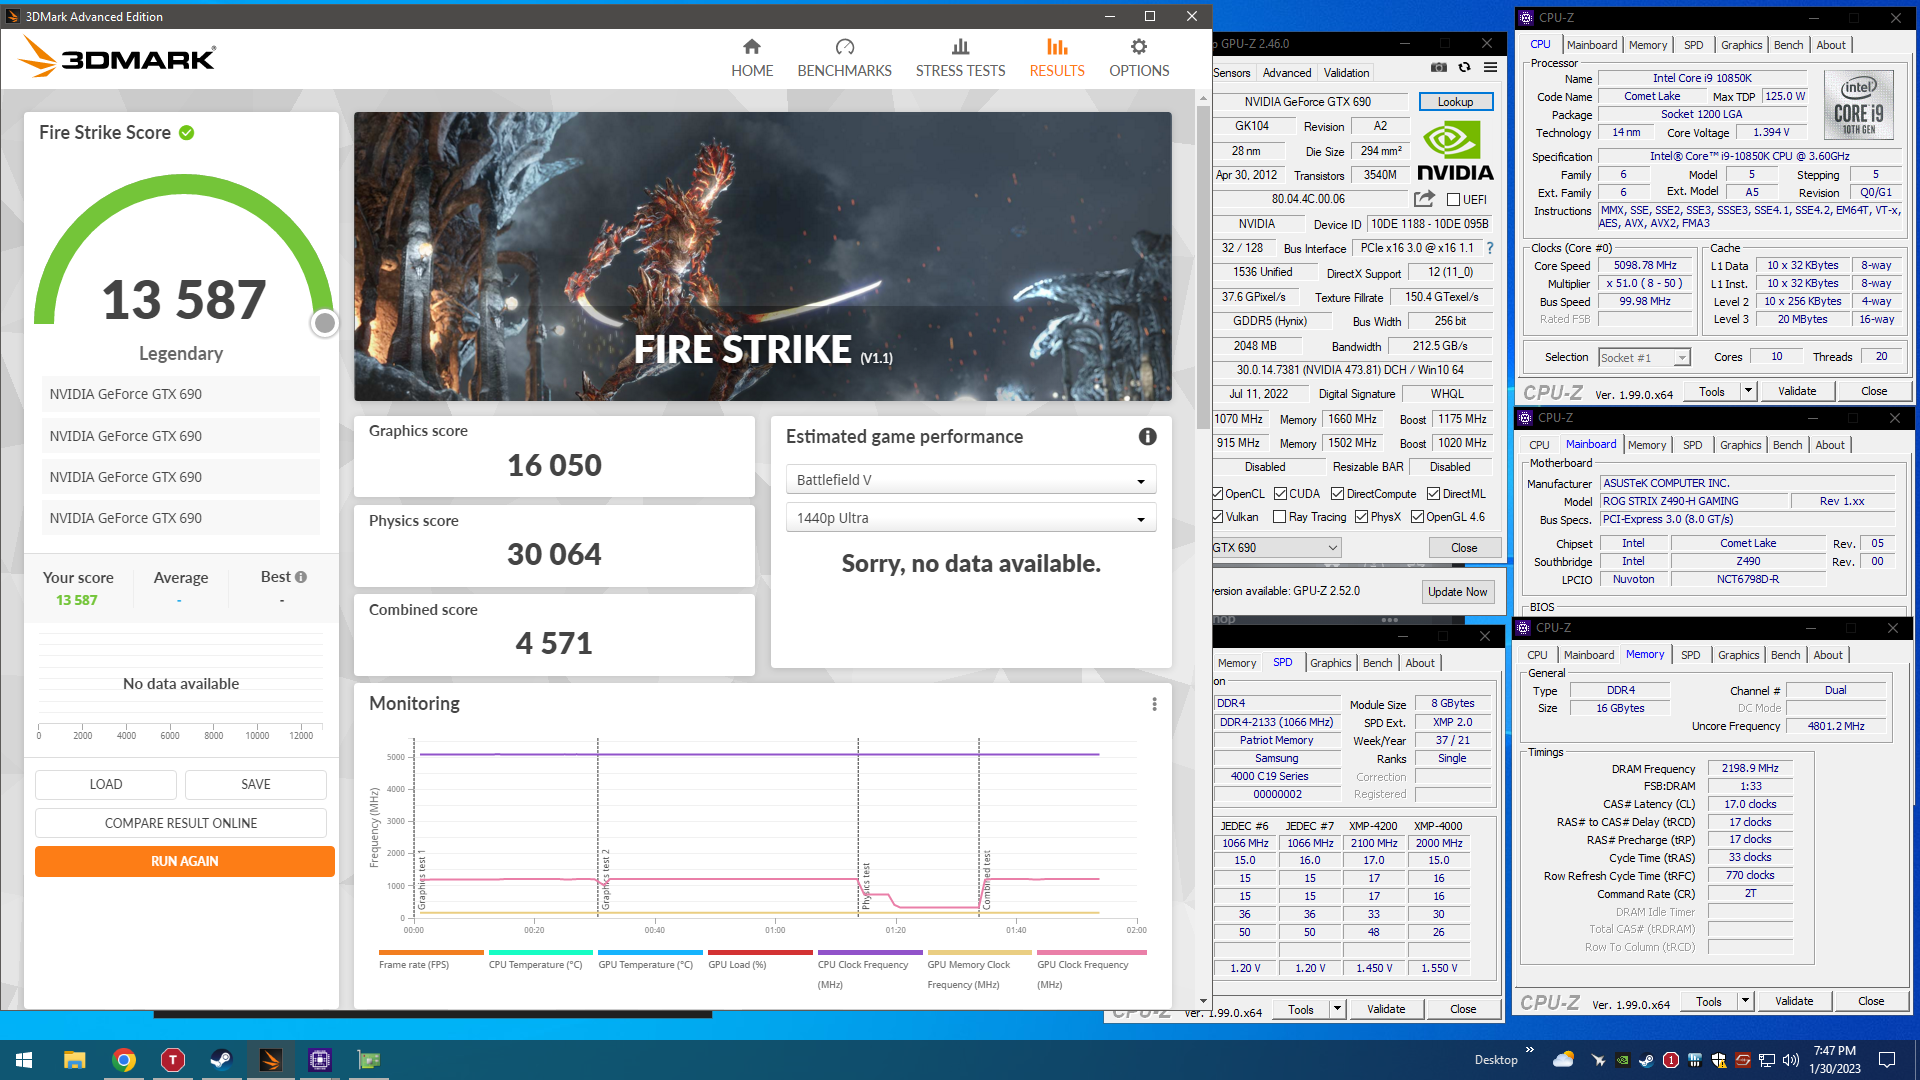Take a GPU-Z screenshot with the camera icon

point(1438,68)
